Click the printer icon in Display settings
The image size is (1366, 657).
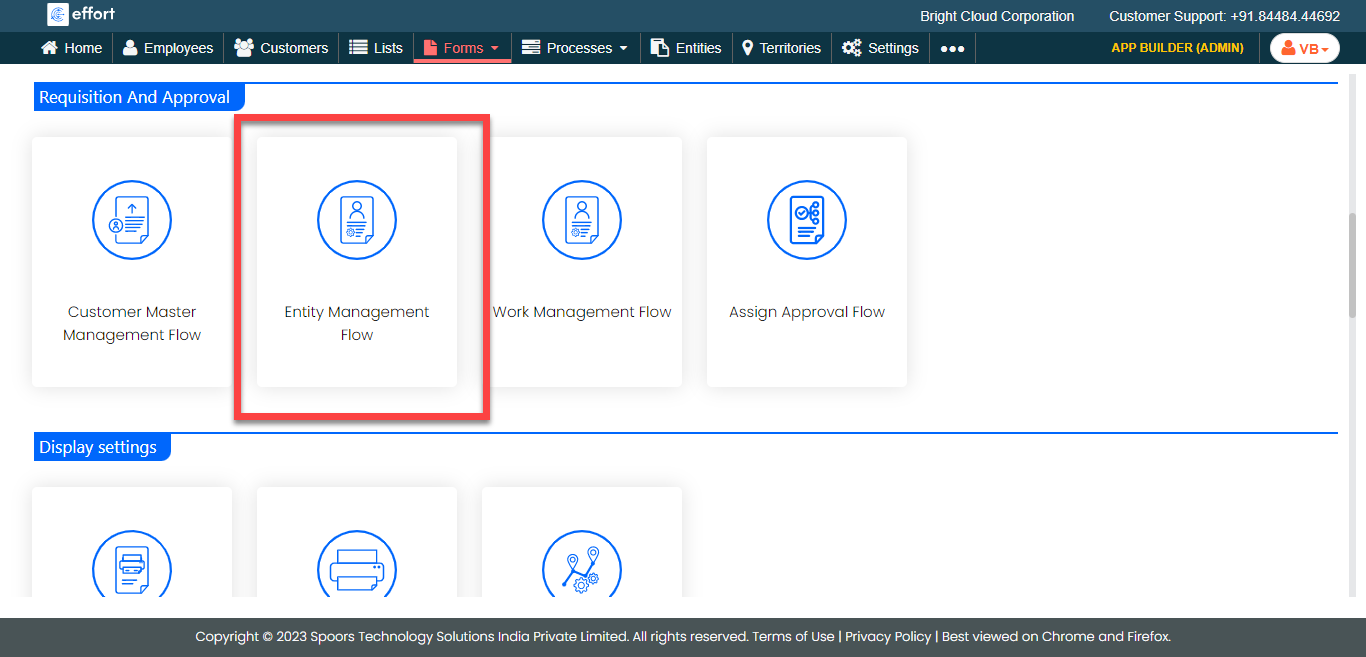coord(357,569)
